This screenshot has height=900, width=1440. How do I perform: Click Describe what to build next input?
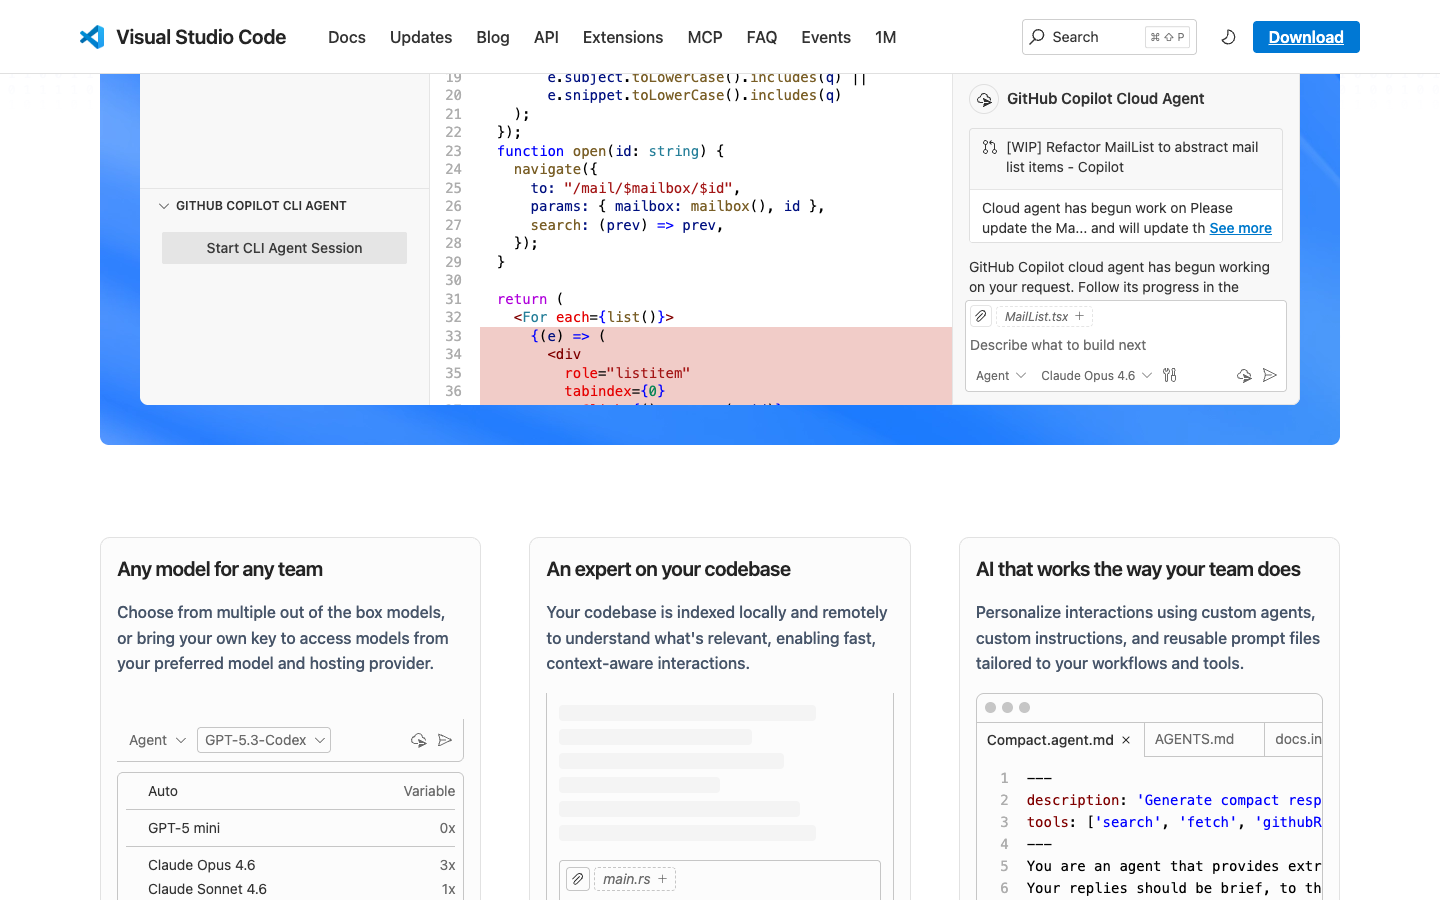(x=1125, y=345)
